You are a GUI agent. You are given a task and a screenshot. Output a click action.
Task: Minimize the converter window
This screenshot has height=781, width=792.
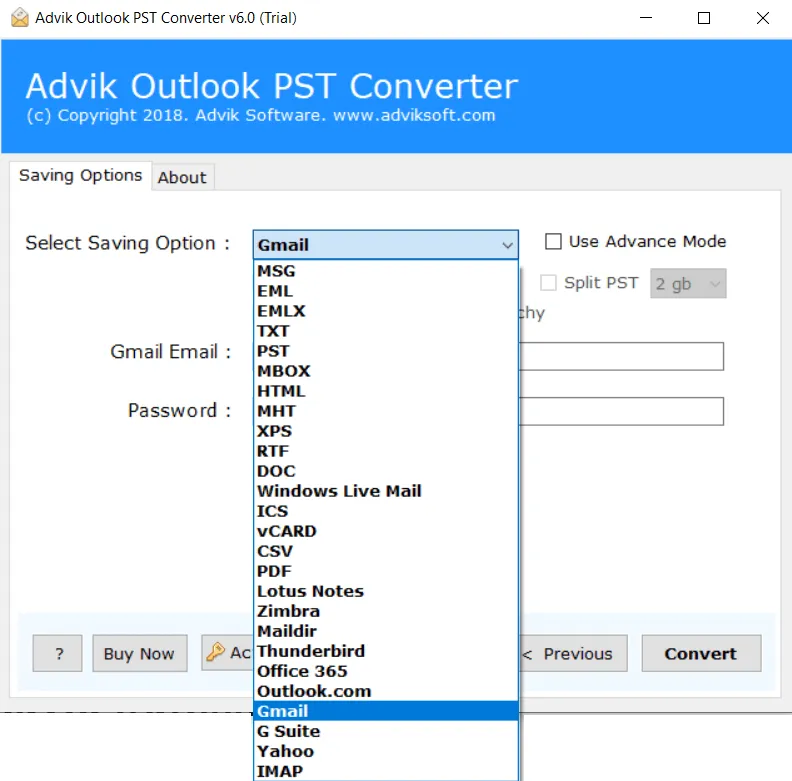pyautogui.click(x=646, y=18)
